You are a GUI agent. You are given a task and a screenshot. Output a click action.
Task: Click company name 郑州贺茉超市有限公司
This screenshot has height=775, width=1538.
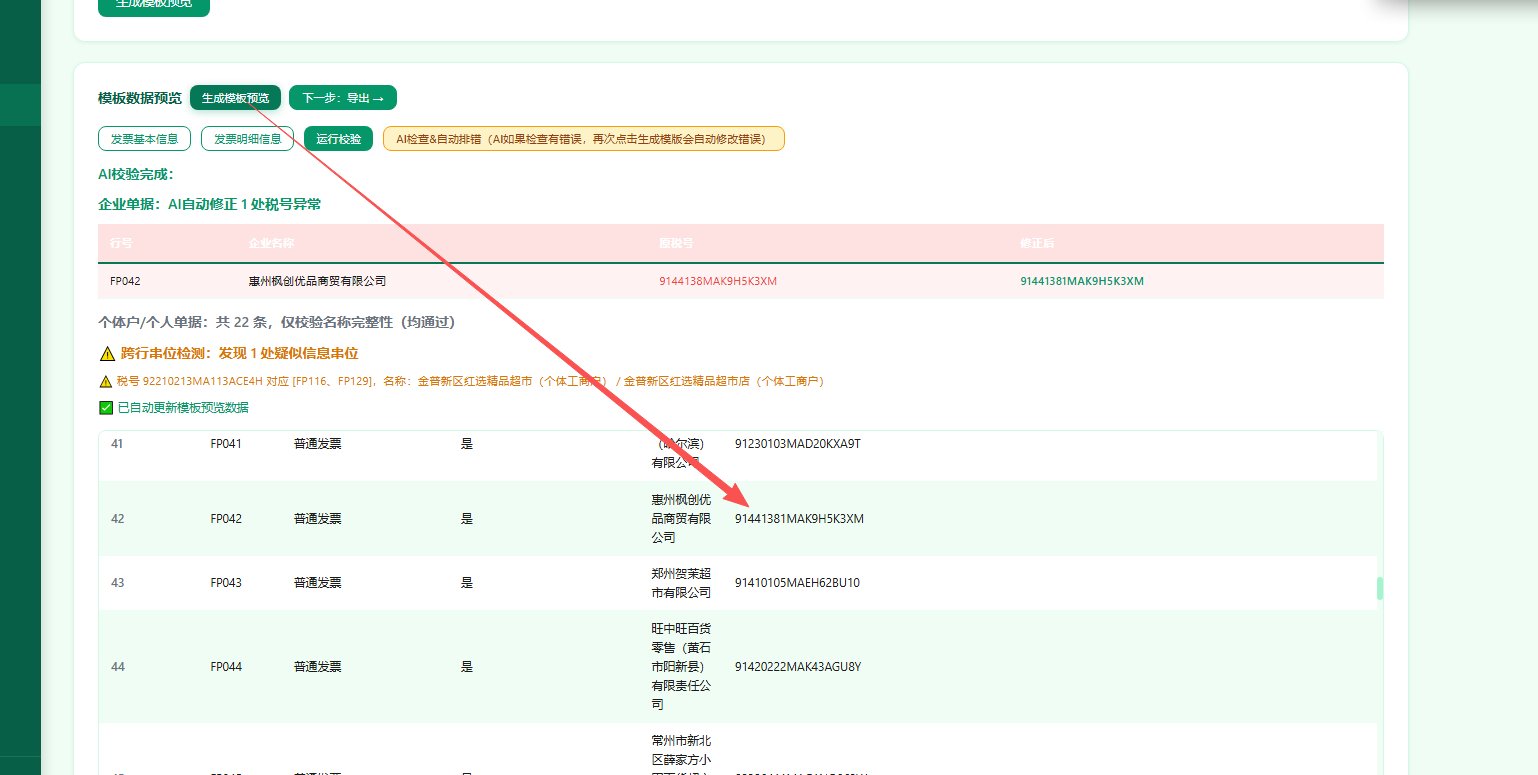pyautogui.click(x=681, y=583)
